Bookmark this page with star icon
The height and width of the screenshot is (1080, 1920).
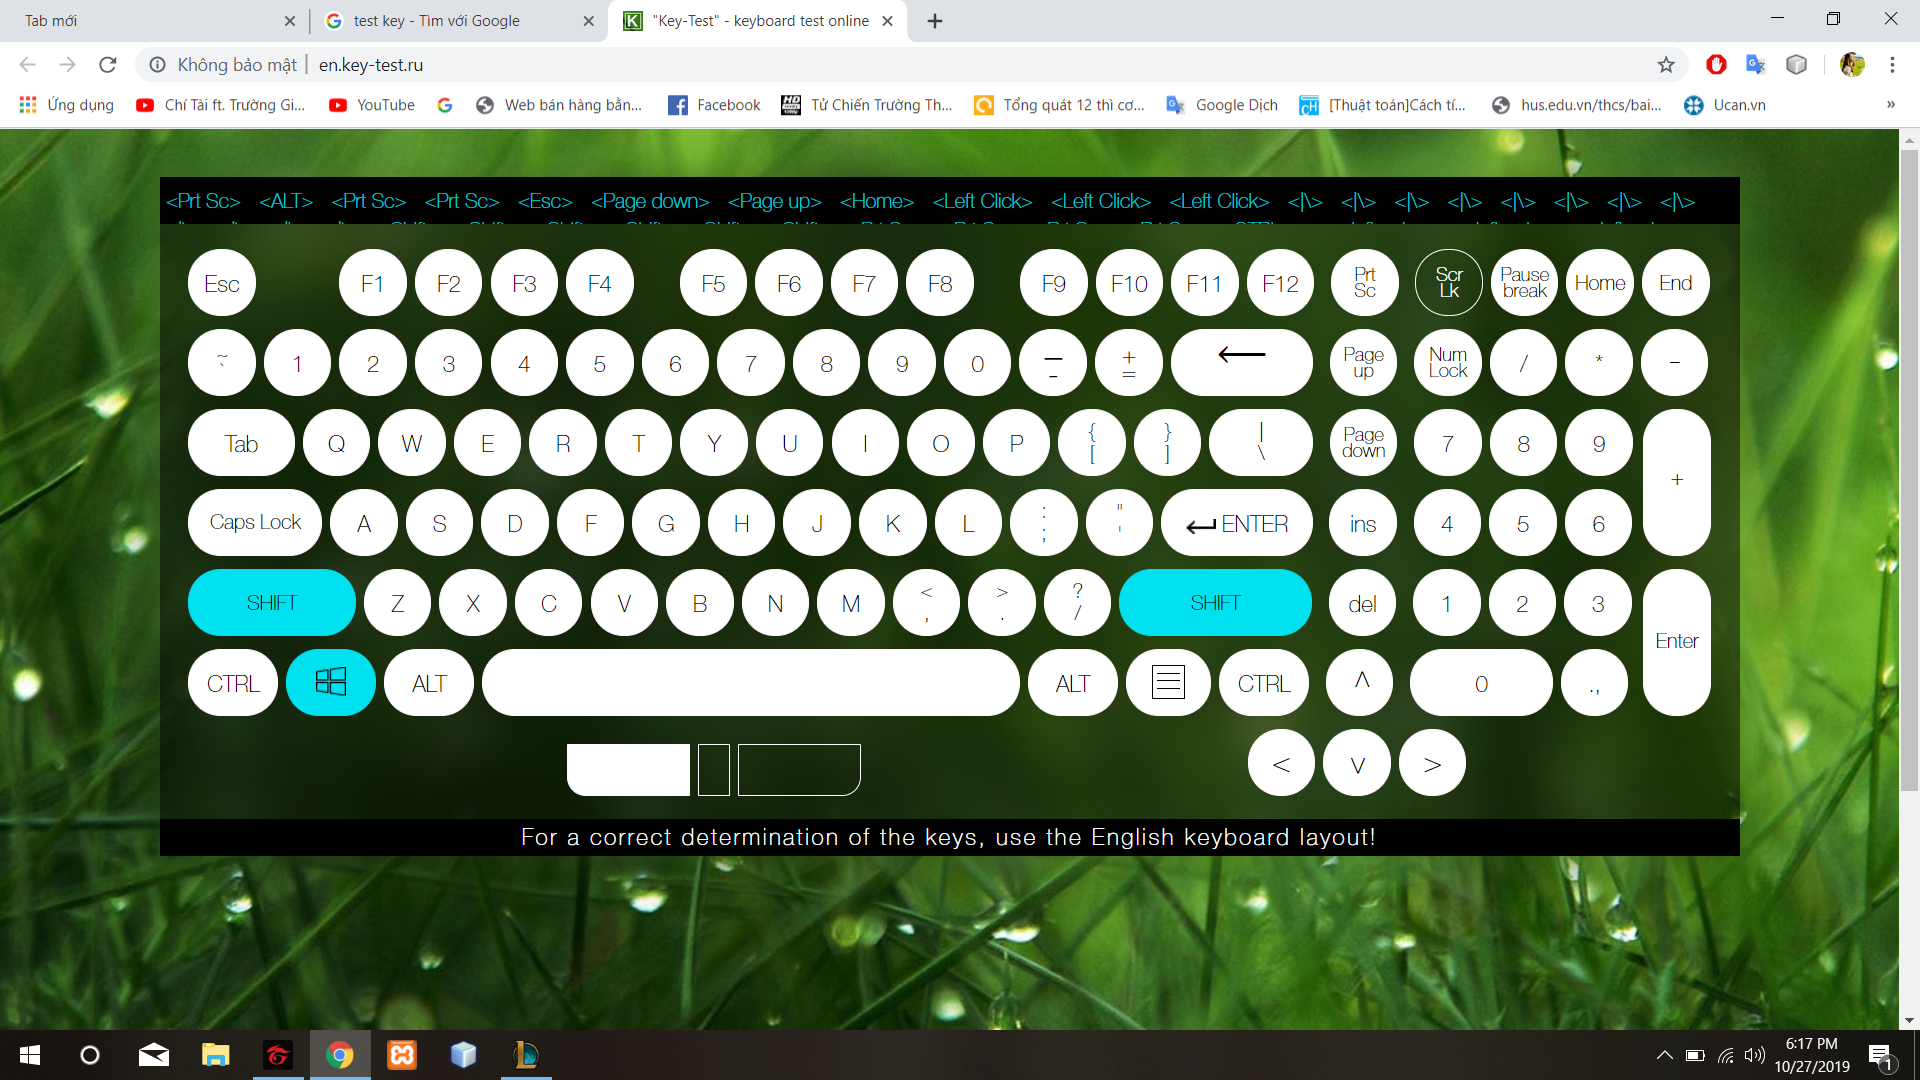[x=1665, y=65]
